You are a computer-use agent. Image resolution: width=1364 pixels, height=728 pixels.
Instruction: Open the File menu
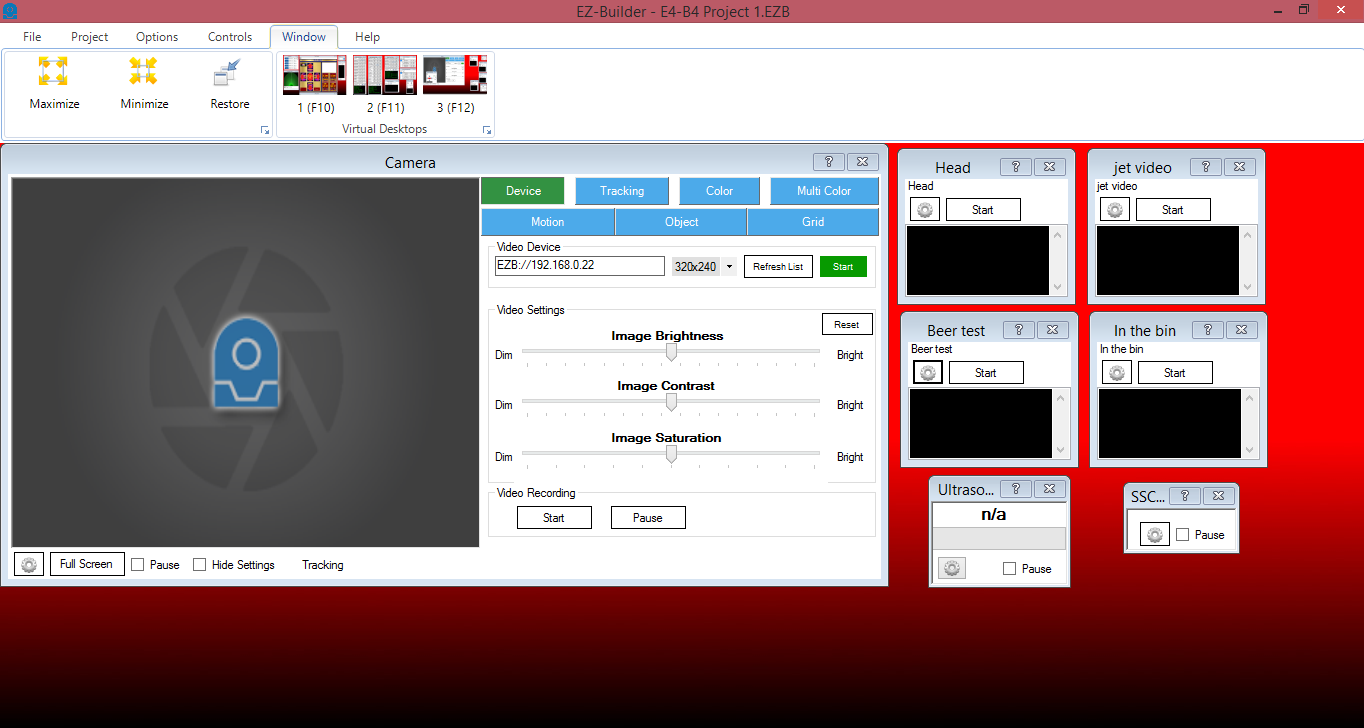coord(32,37)
